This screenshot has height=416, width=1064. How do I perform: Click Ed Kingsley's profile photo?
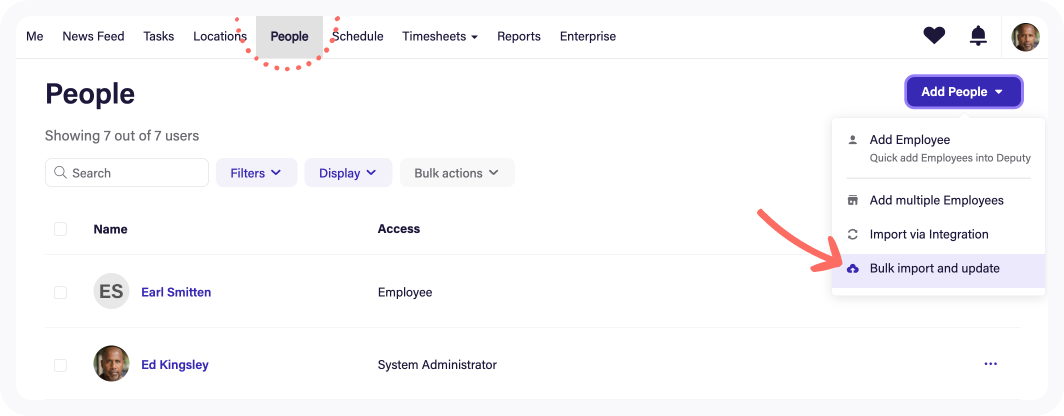[111, 364]
